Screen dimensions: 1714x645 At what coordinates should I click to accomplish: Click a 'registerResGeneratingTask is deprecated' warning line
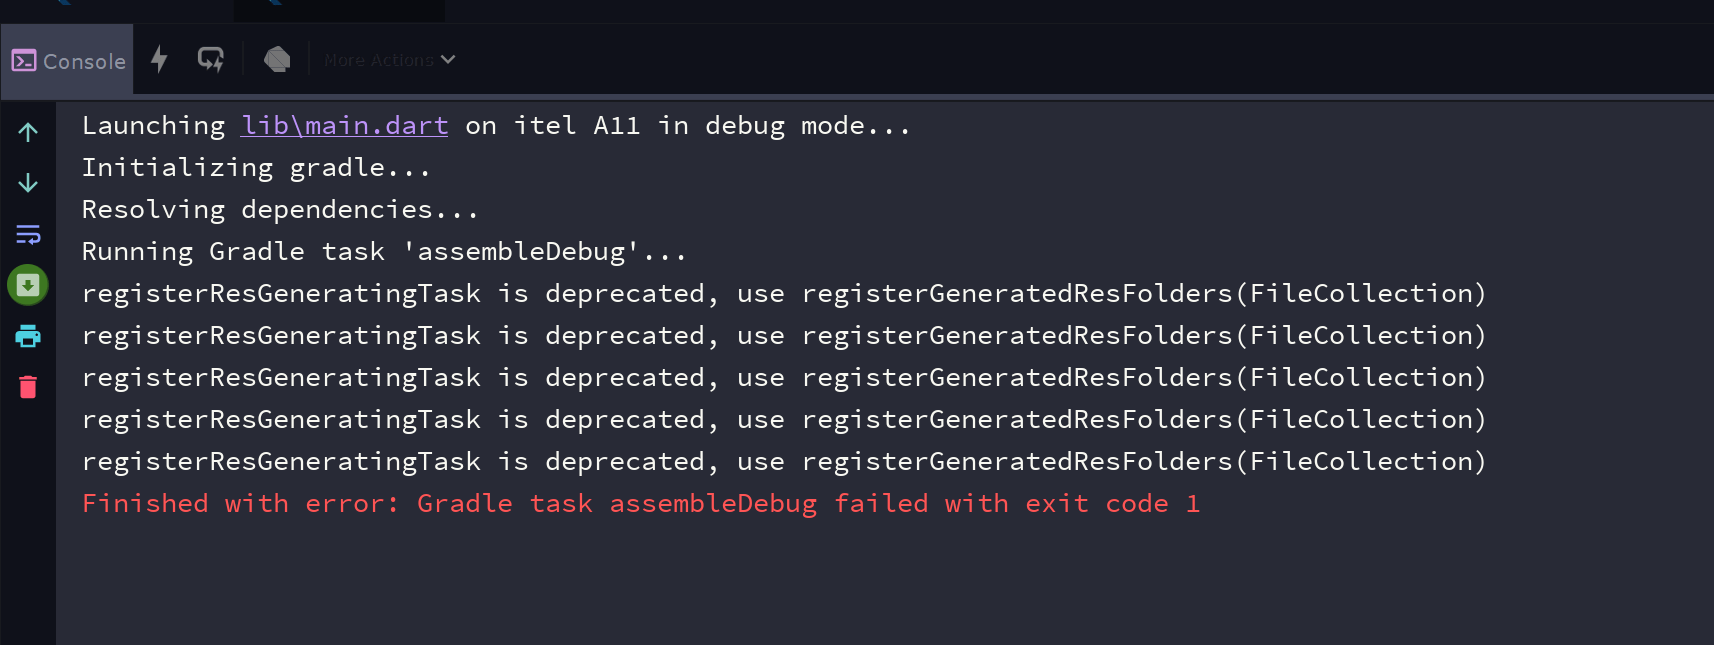pyautogui.click(x=784, y=293)
